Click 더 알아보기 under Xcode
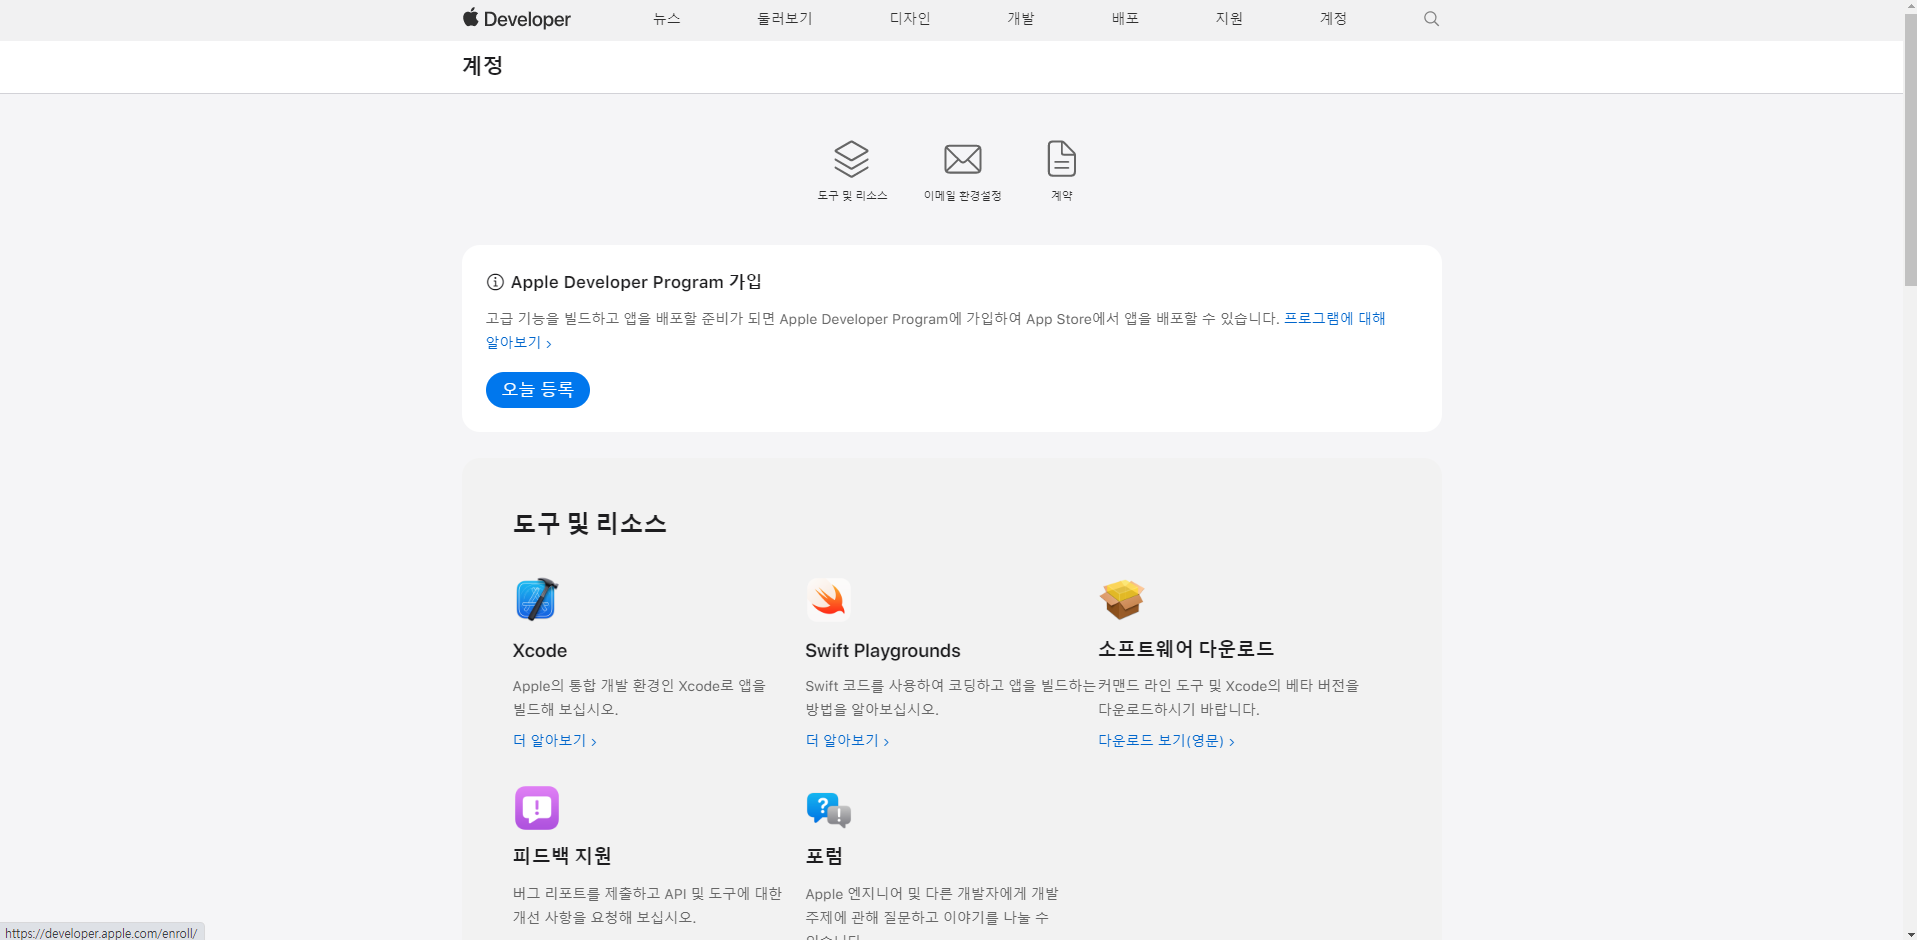The width and height of the screenshot is (1917, 940). point(555,741)
